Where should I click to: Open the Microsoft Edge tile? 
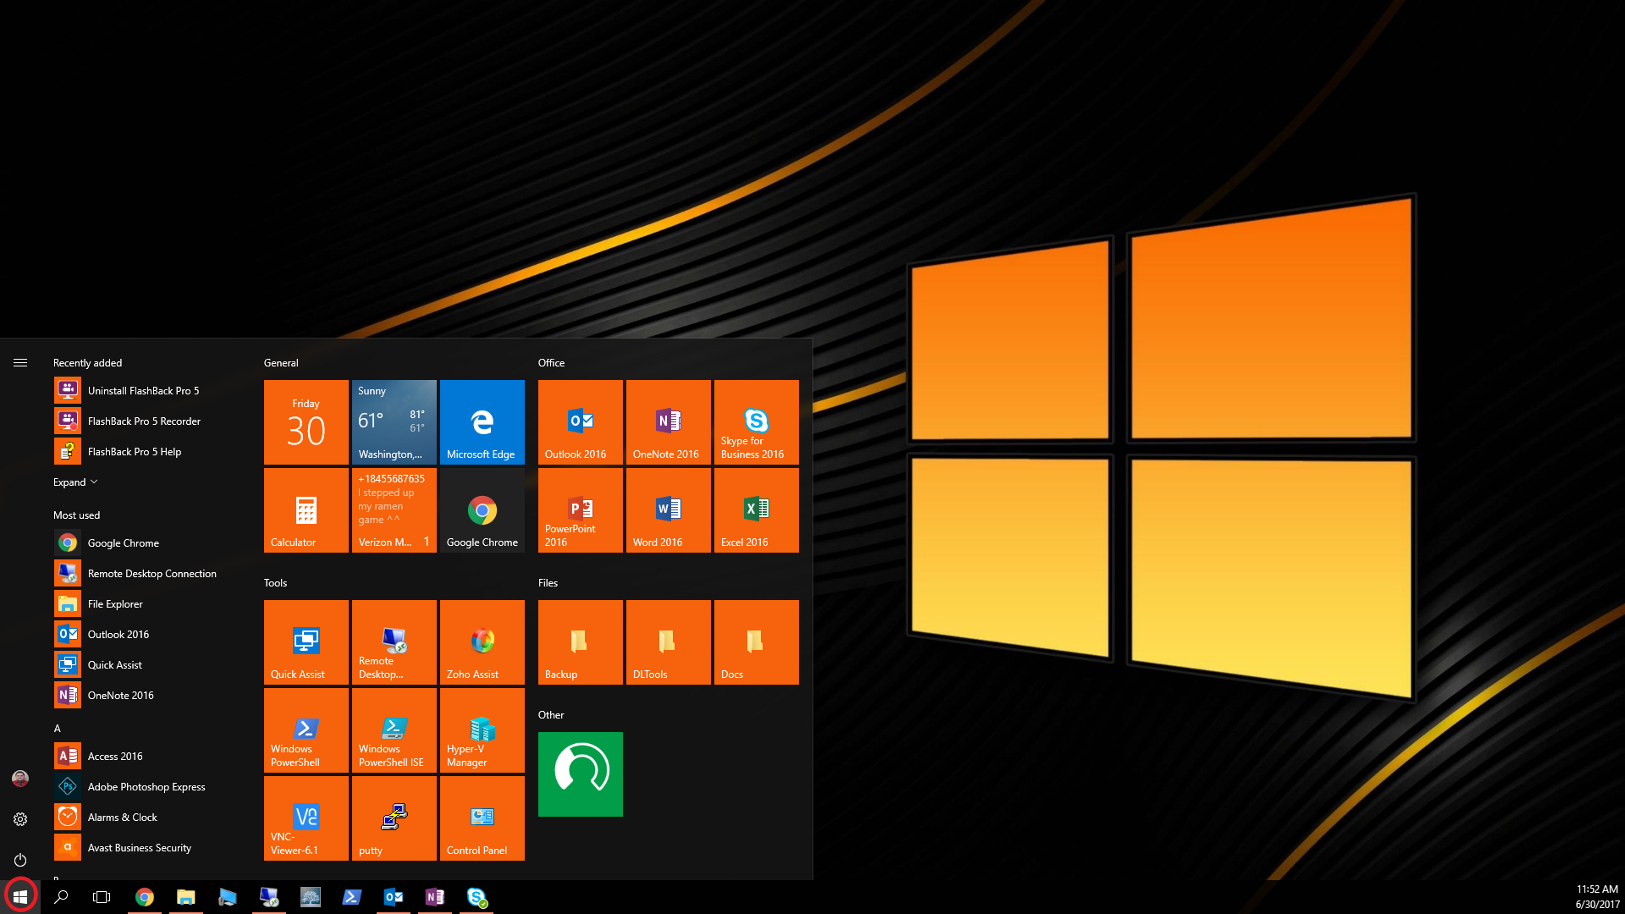pyautogui.click(x=482, y=422)
